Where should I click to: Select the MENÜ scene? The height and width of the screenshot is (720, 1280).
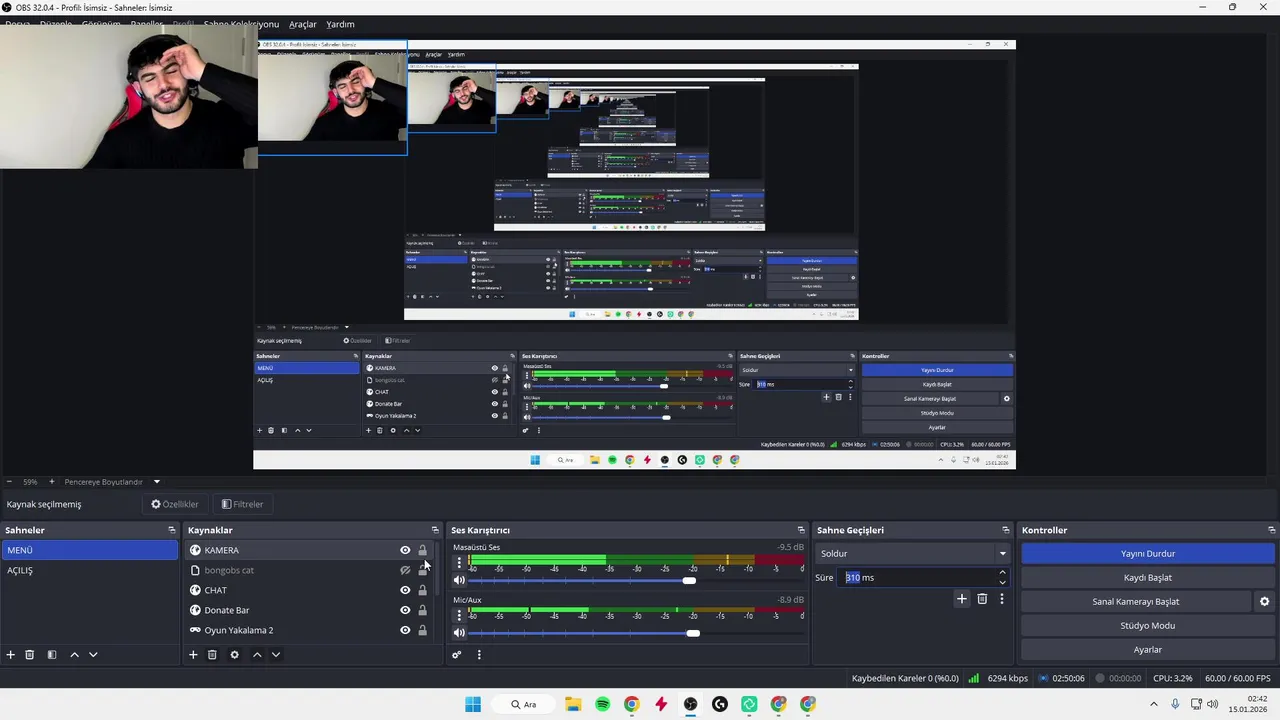click(90, 550)
